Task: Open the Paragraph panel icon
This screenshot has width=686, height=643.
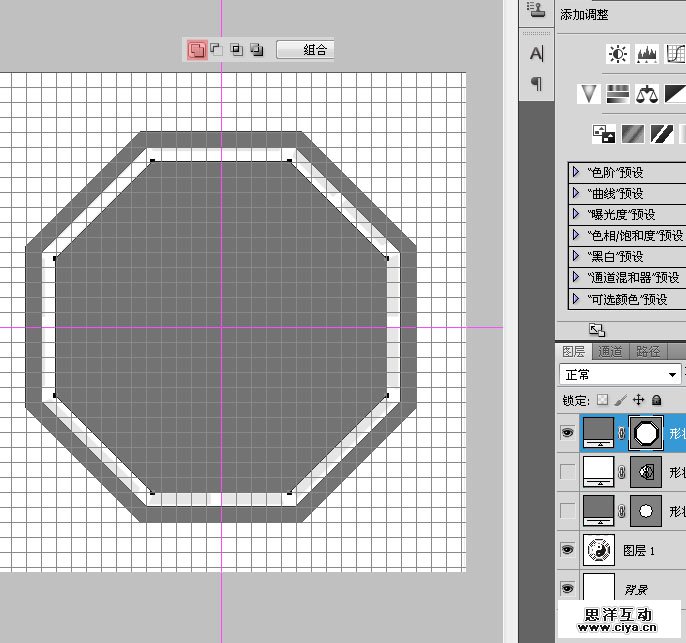Action: tap(537, 84)
